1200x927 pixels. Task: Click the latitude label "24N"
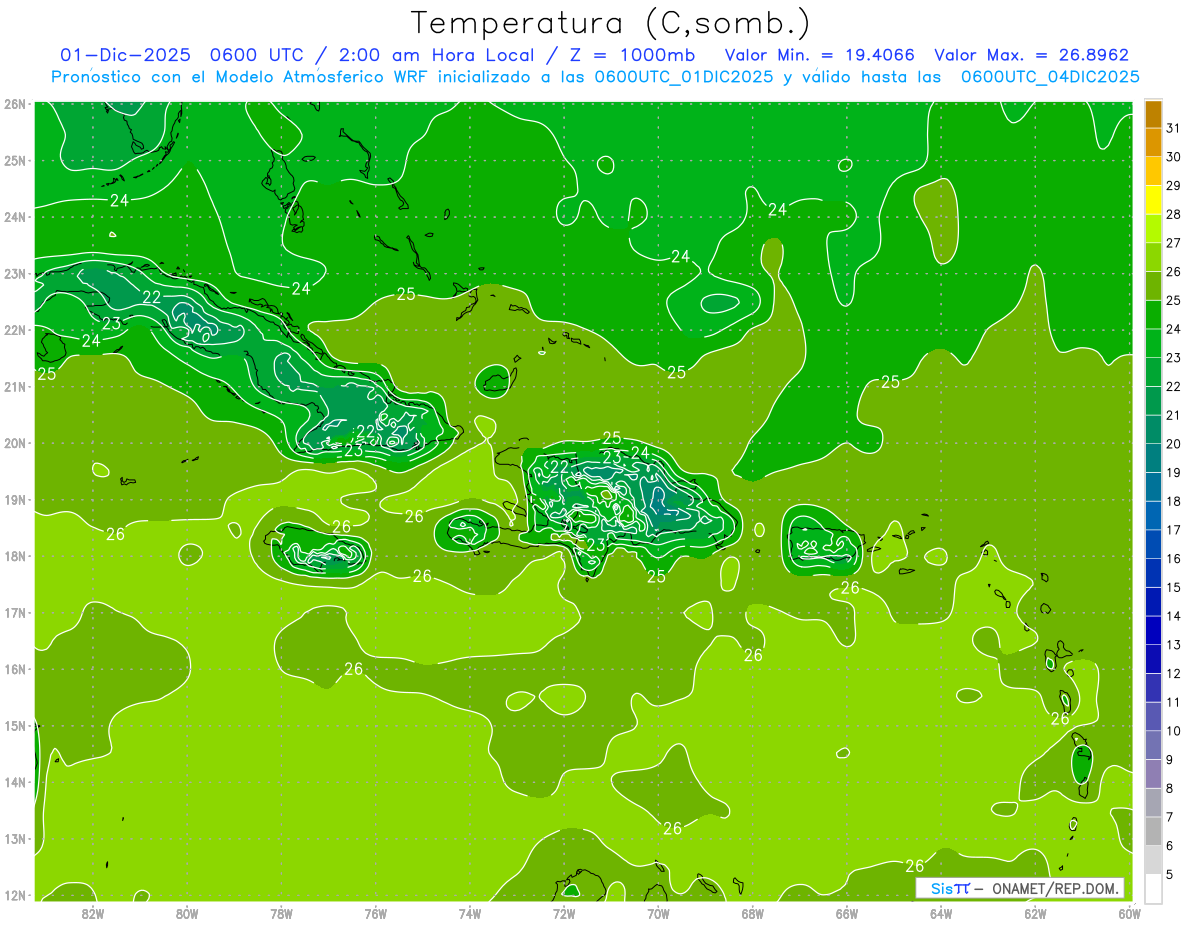(15, 217)
